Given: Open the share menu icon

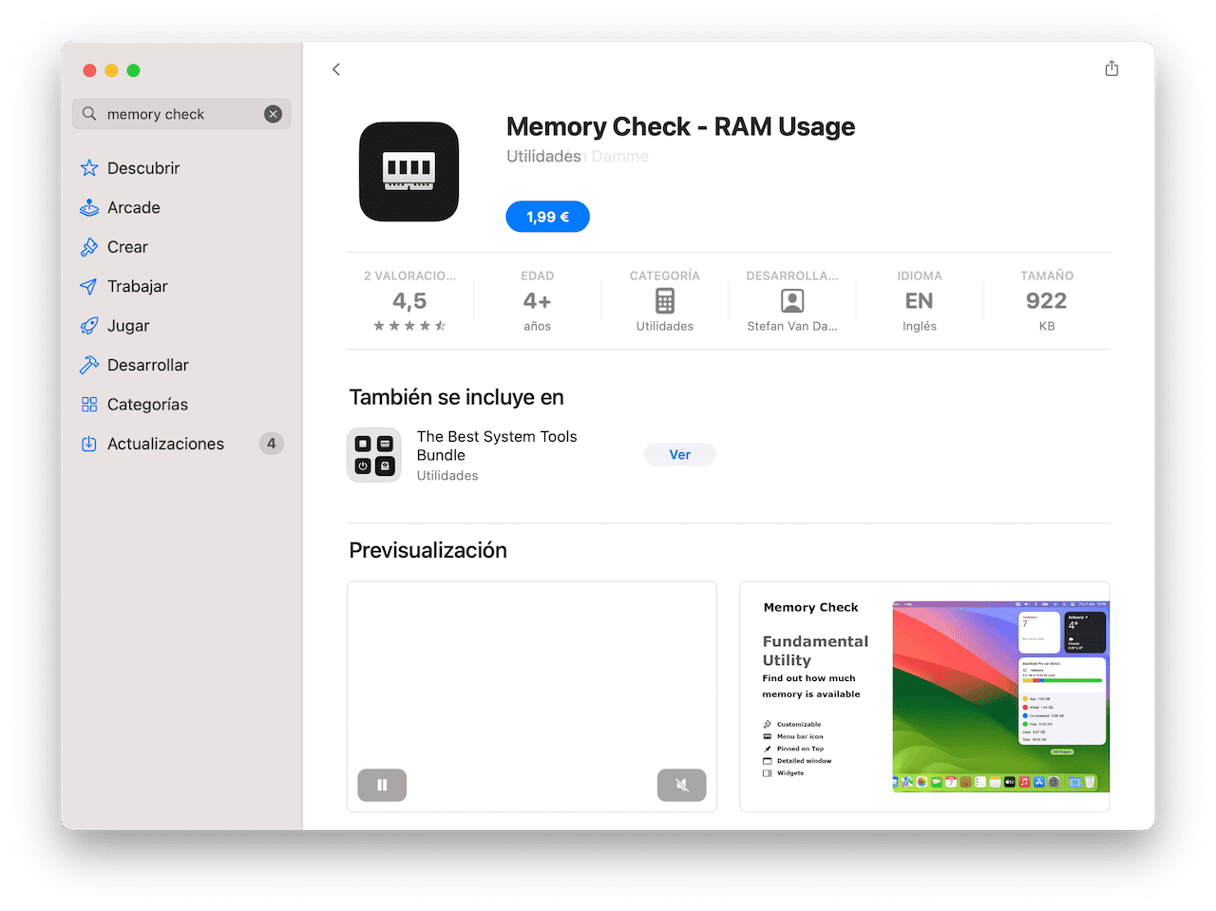Looking at the screenshot, I should pyautogui.click(x=1111, y=68).
